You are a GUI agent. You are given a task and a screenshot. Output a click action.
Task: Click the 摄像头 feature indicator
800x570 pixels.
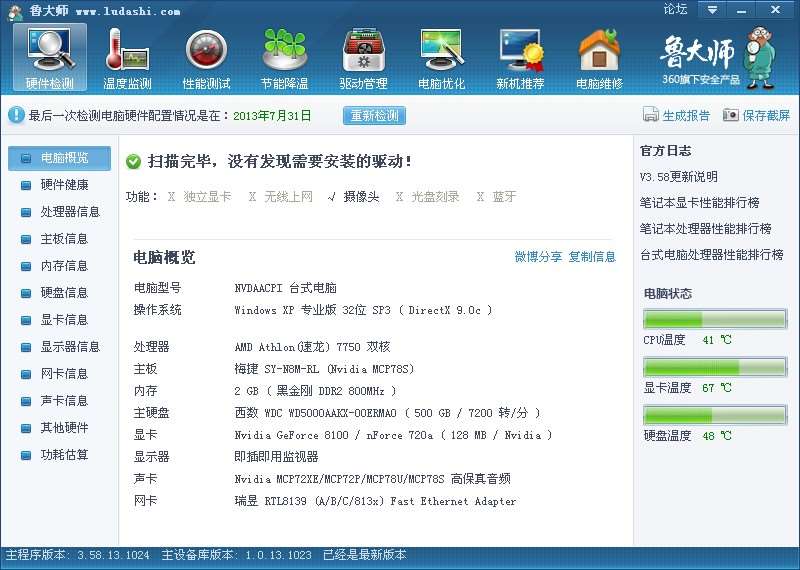[354, 196]
